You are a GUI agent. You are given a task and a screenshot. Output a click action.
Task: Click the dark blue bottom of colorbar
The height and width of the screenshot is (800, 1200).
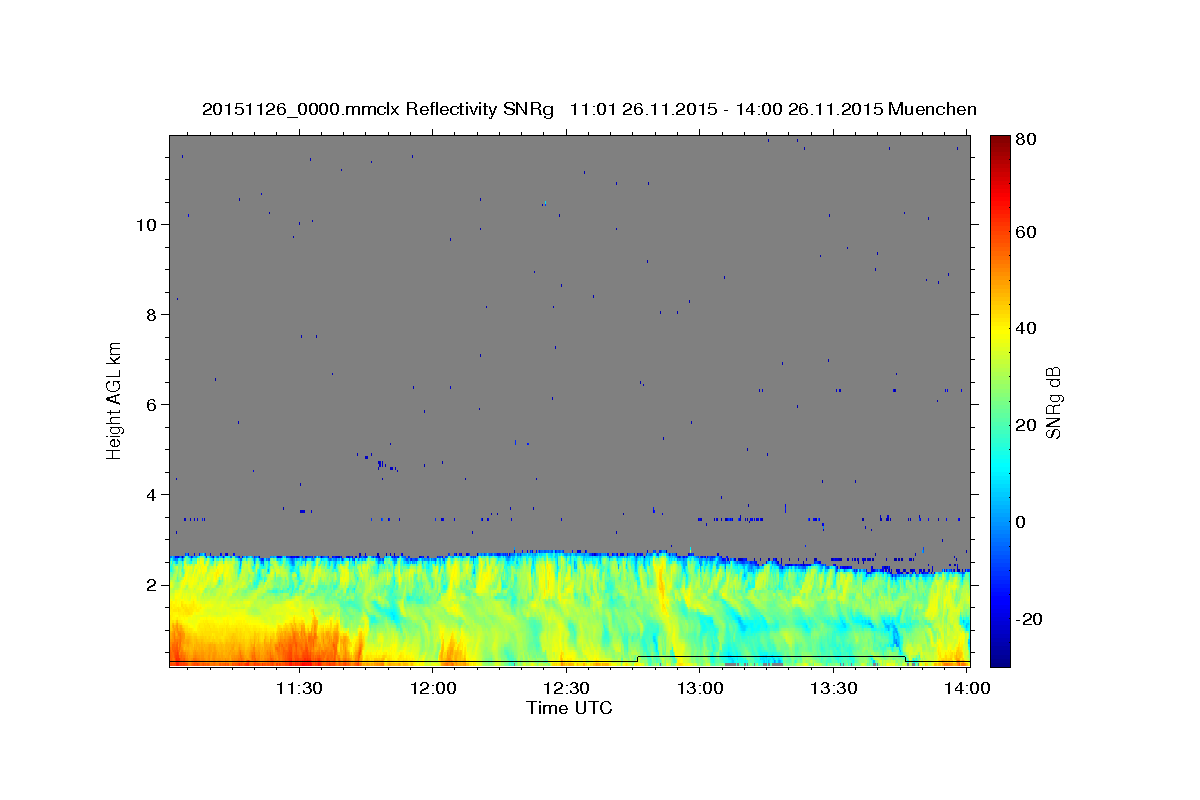(999, 656)
